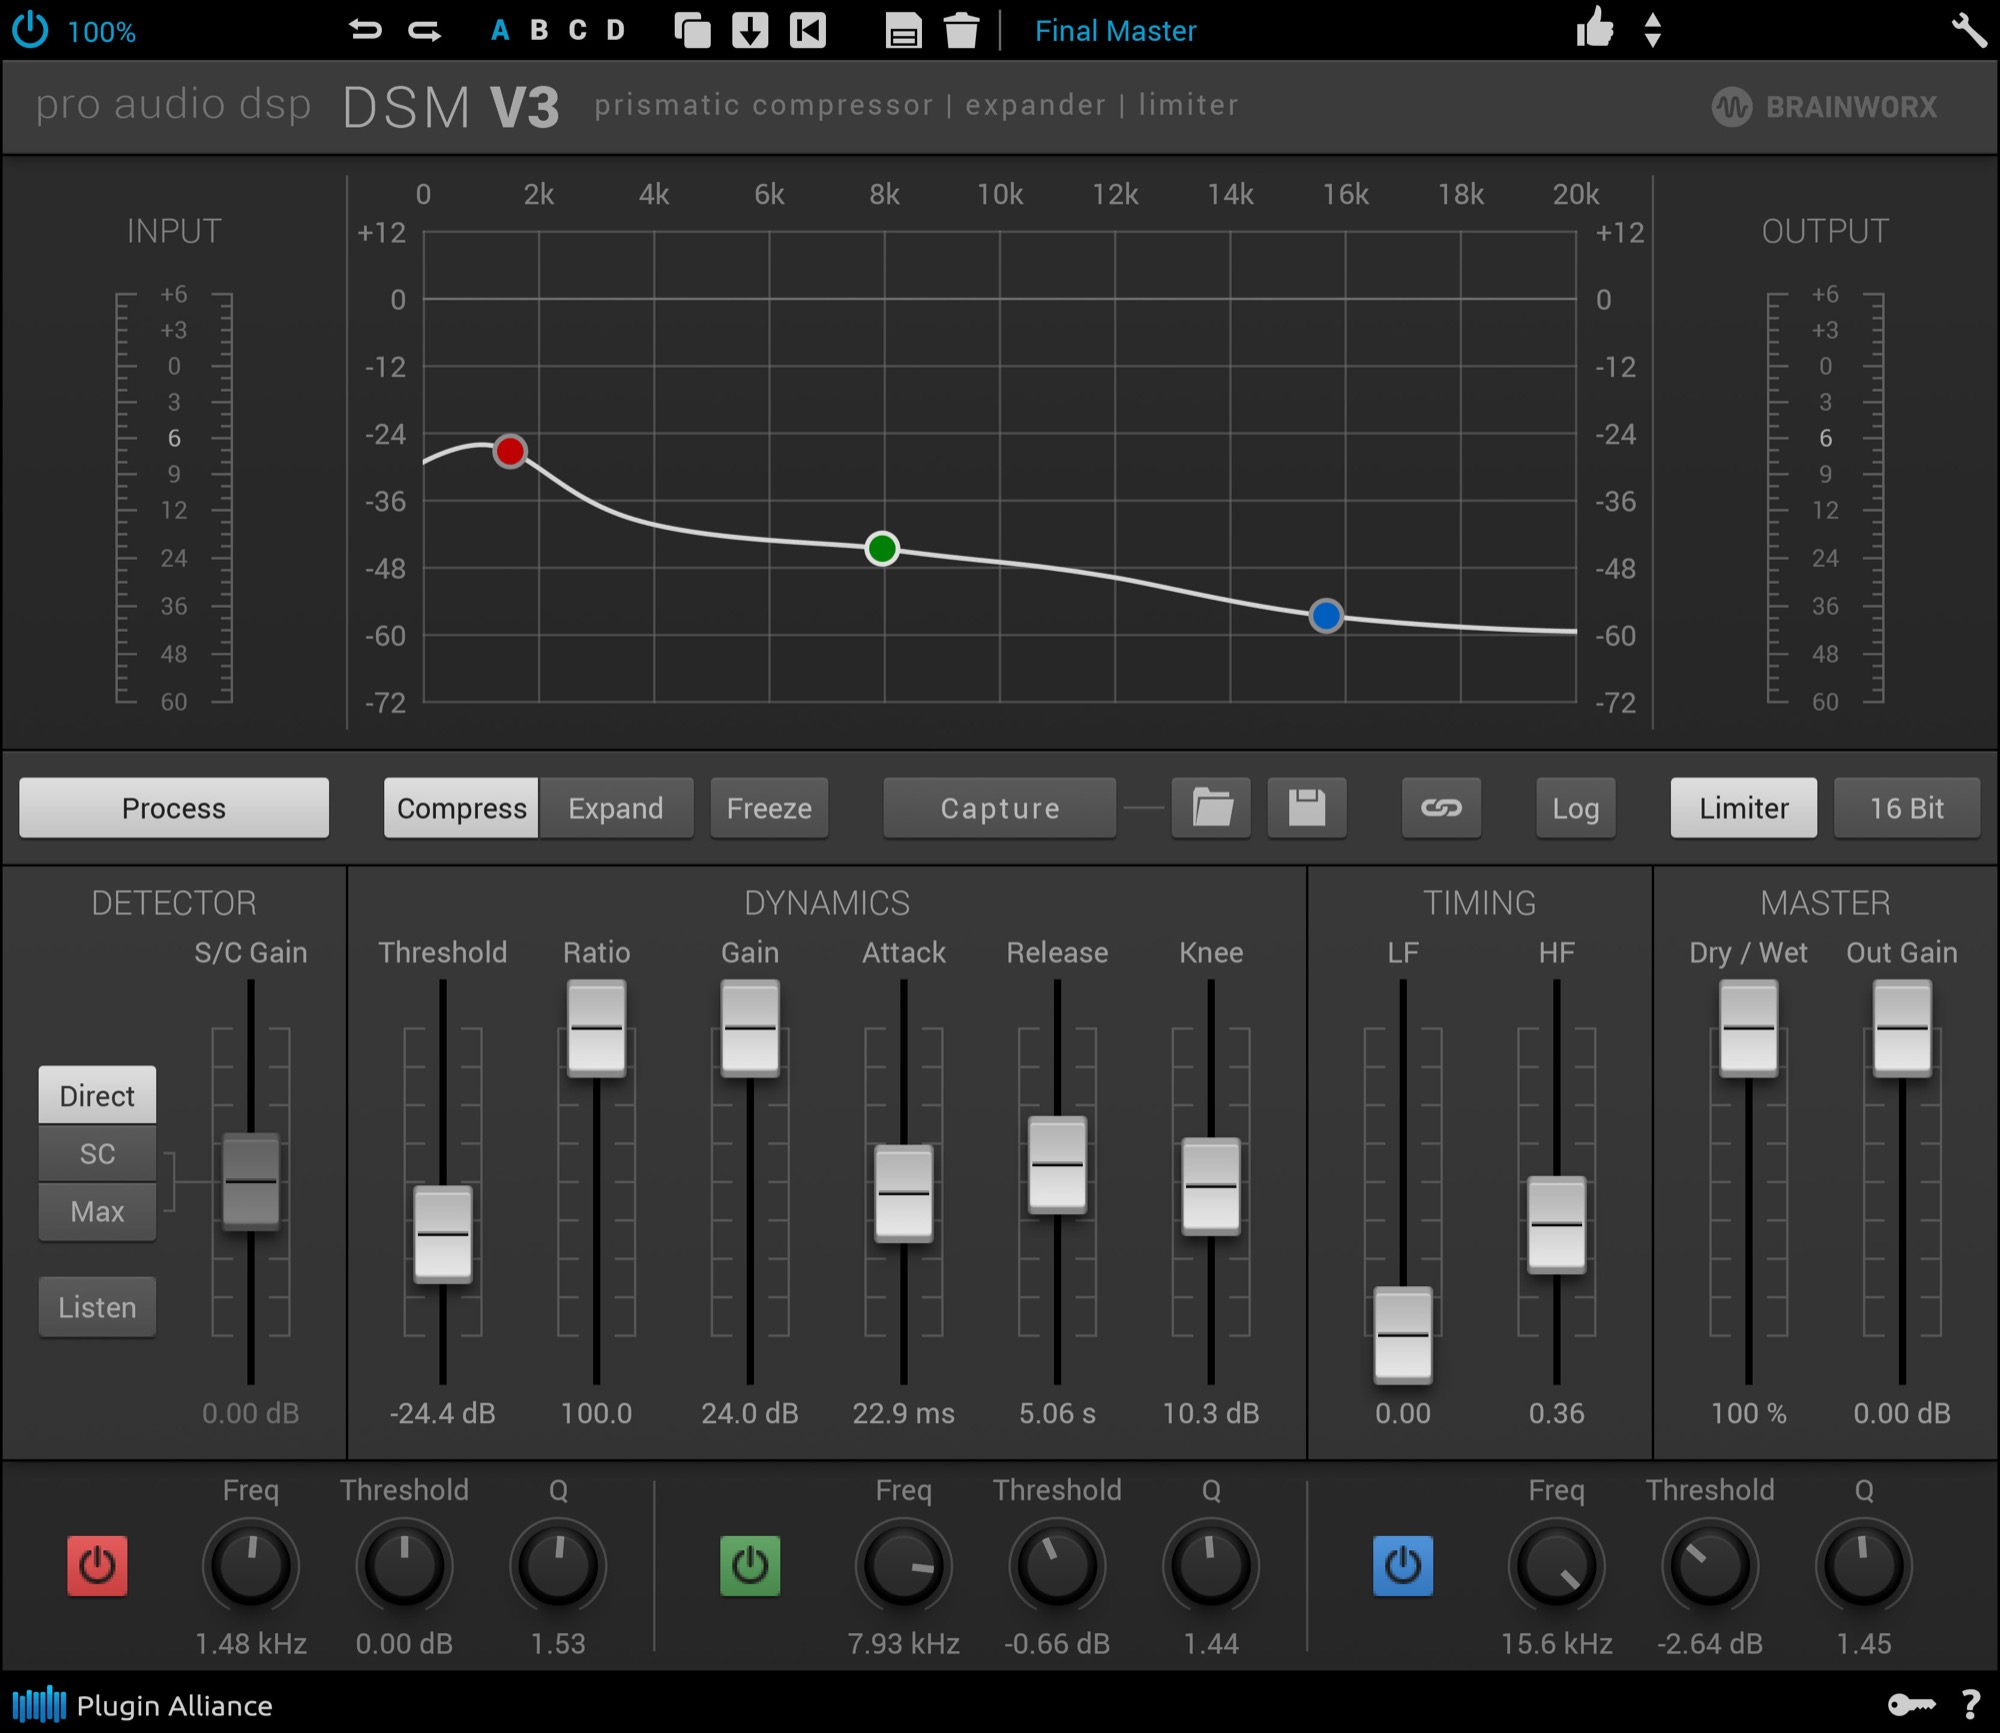Select Direct detector source
Screen dimensions: 2000x1733
pyautogui.click(x=97, y=1095)
